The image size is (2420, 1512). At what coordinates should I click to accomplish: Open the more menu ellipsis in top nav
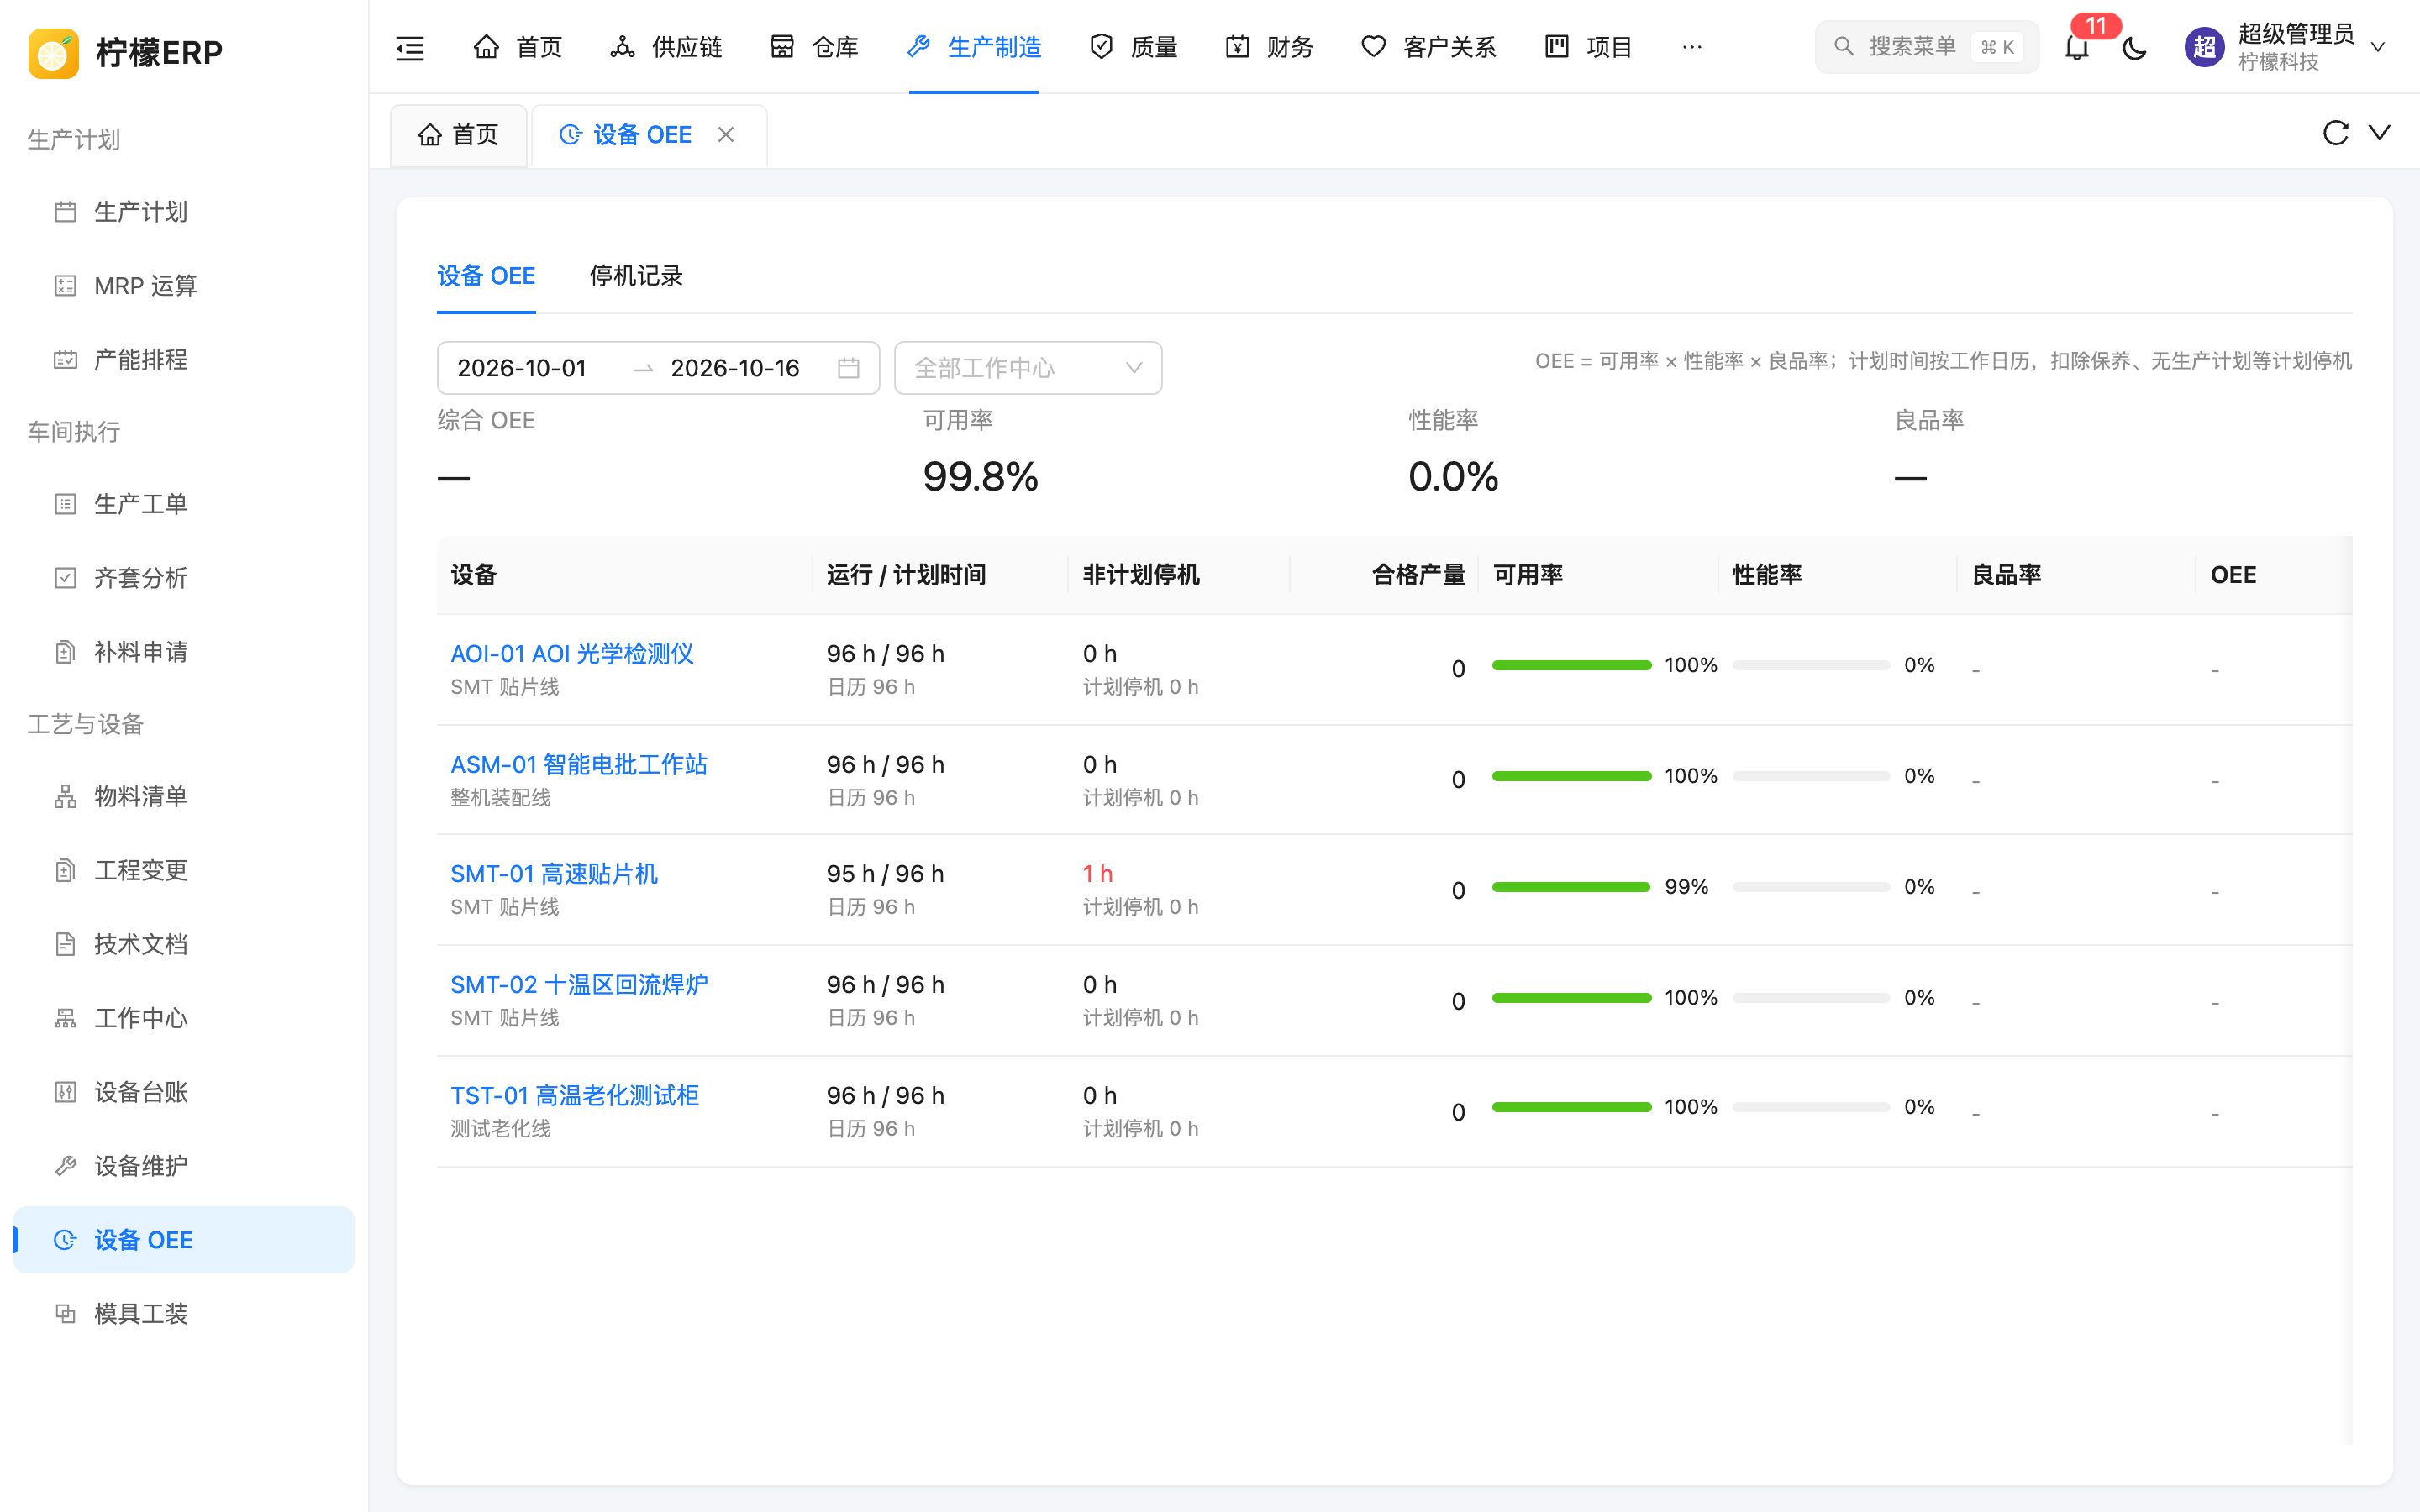[x=1692, y=47]
